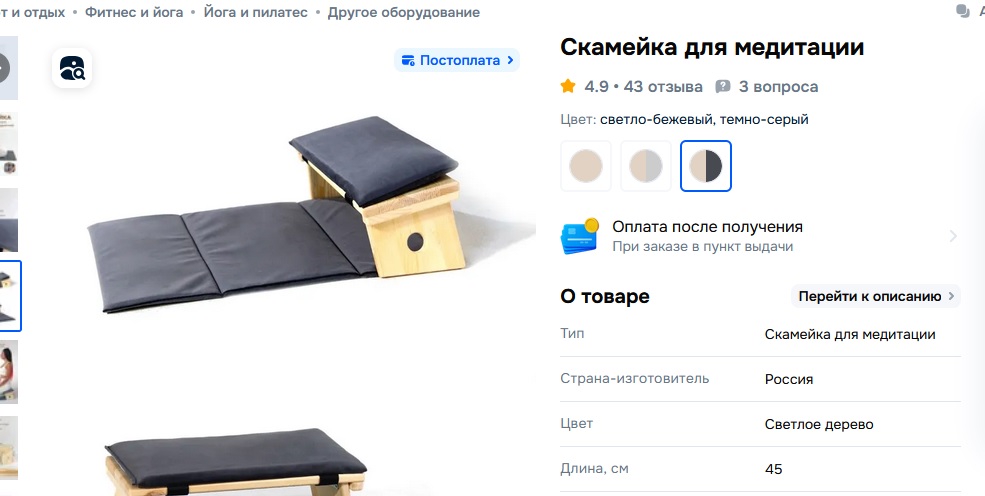The width and height of the screenshot is (985, 496).
Task: Click the chat icon at top right
Action: [x=962, y=11]
